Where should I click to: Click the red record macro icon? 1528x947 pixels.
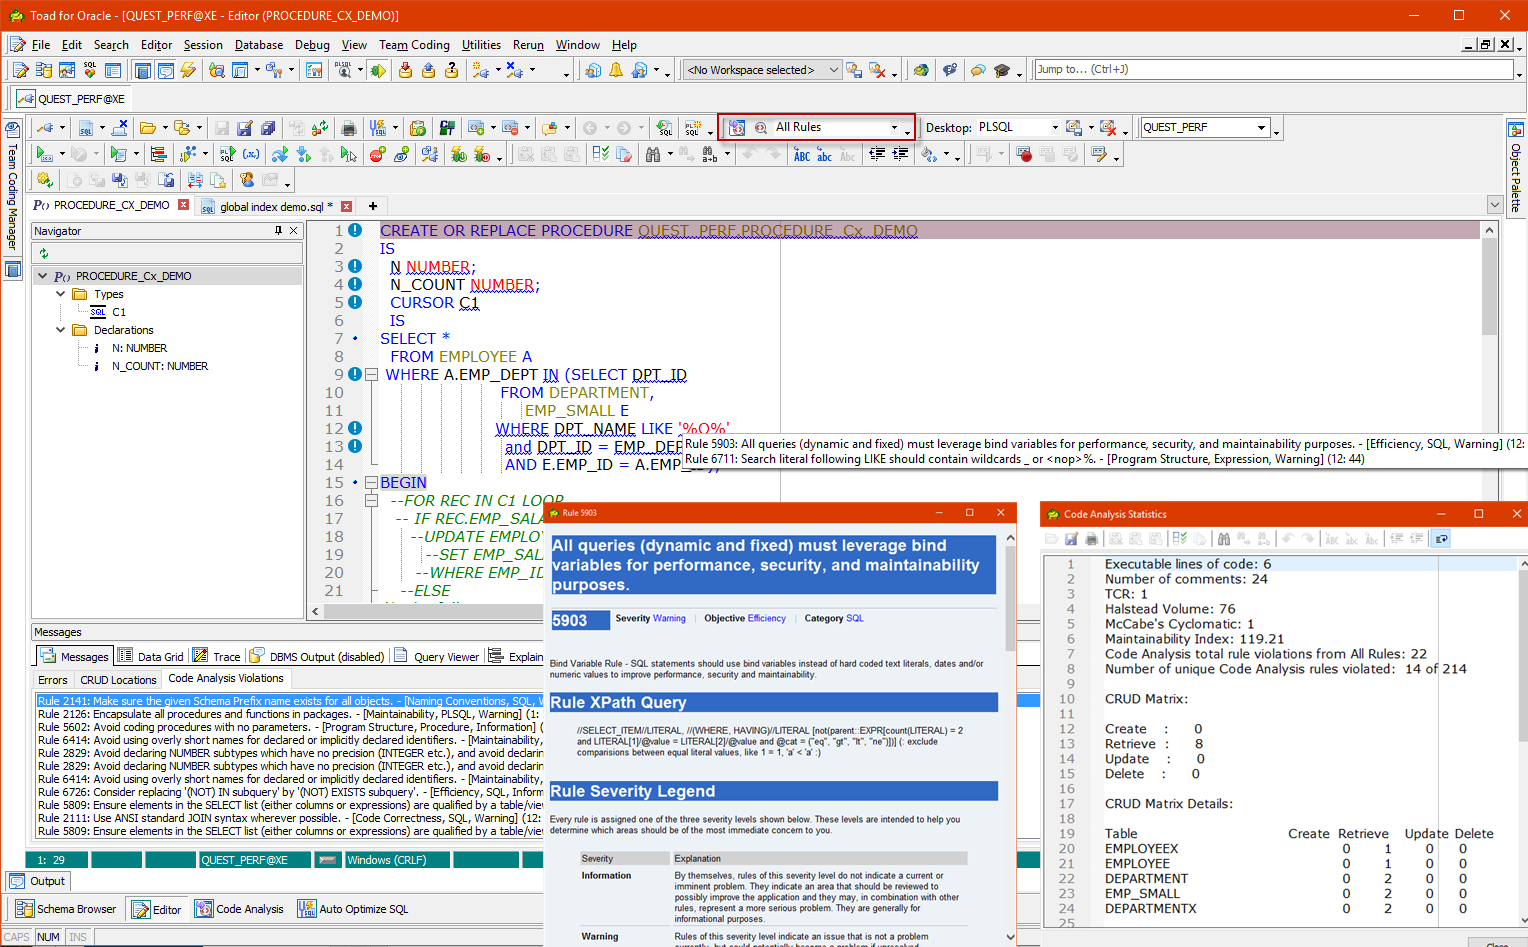point(1024,154)
